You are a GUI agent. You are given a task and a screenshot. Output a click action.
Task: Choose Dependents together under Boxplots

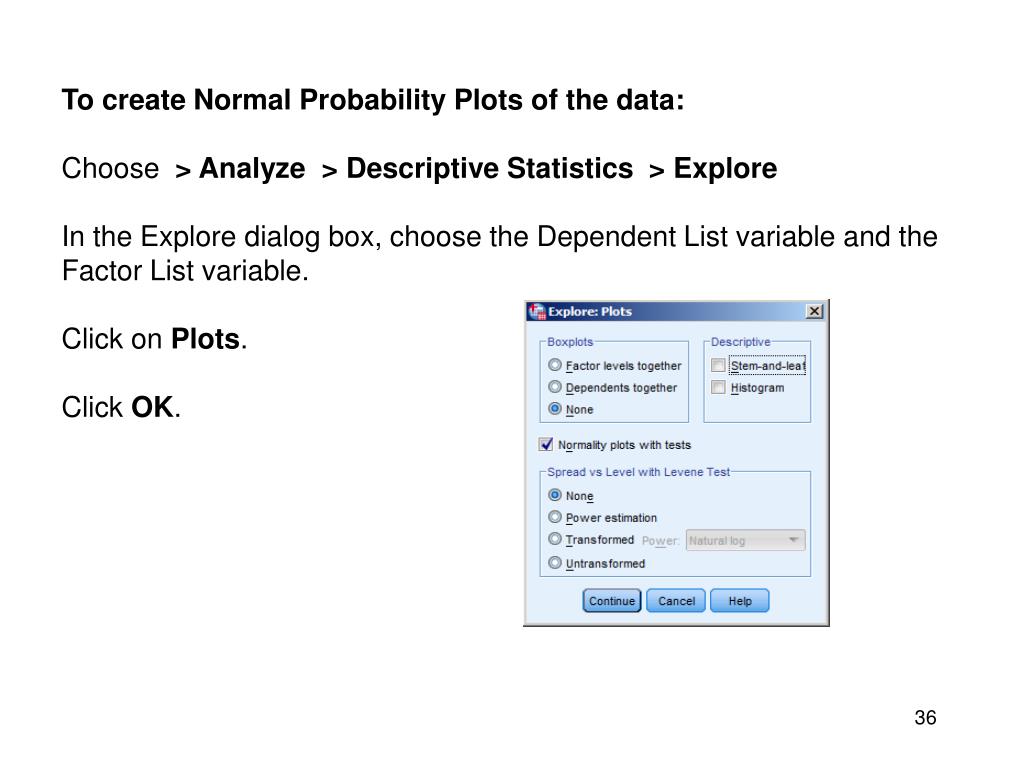pyautogui.click(x=555, y=387)
